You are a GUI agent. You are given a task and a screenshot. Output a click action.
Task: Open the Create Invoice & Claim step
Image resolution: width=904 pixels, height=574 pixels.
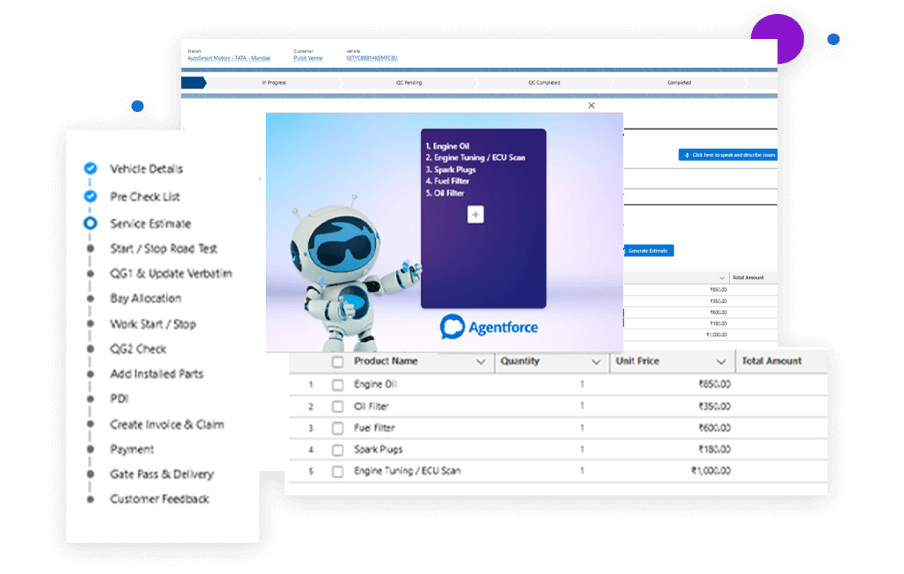click(x=167, y=424)
